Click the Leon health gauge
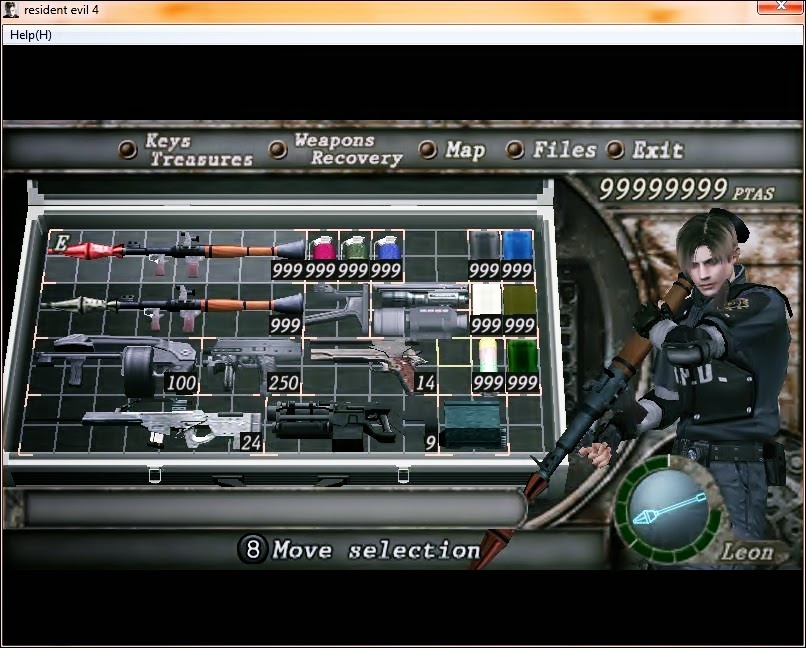 669,511
